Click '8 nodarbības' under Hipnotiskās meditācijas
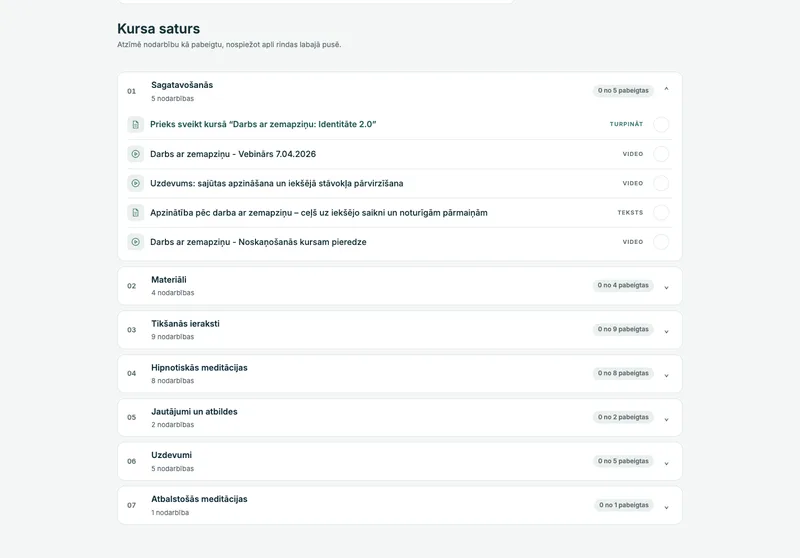Viewport: 800px width, 558px height. 172,381
